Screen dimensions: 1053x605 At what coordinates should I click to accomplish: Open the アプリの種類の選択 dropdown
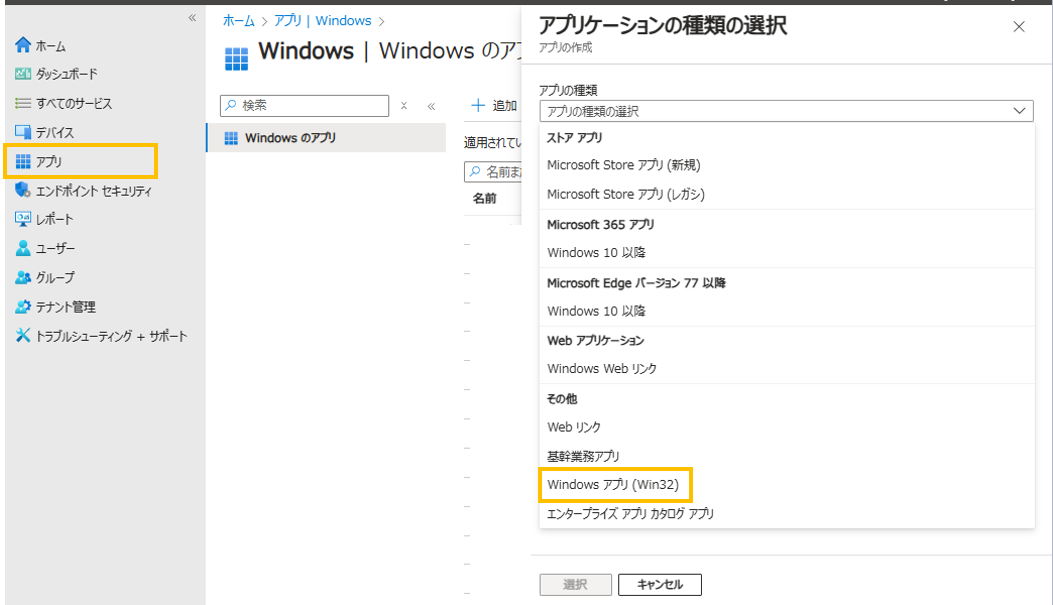click(x=786, y=111)
